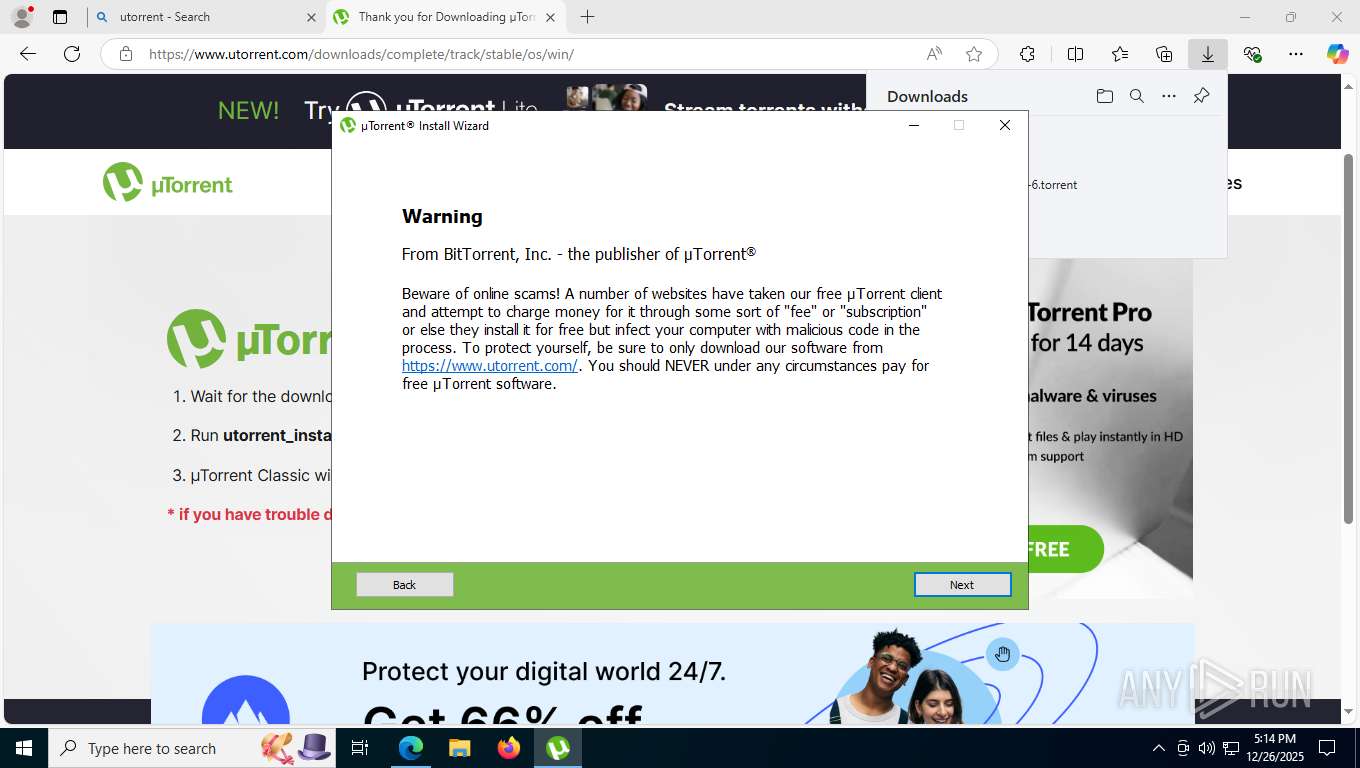The height and width of the screenshot is (768, 1360).
Task: Search downloads with the magnifier icon
Action: coord(1137,96)
